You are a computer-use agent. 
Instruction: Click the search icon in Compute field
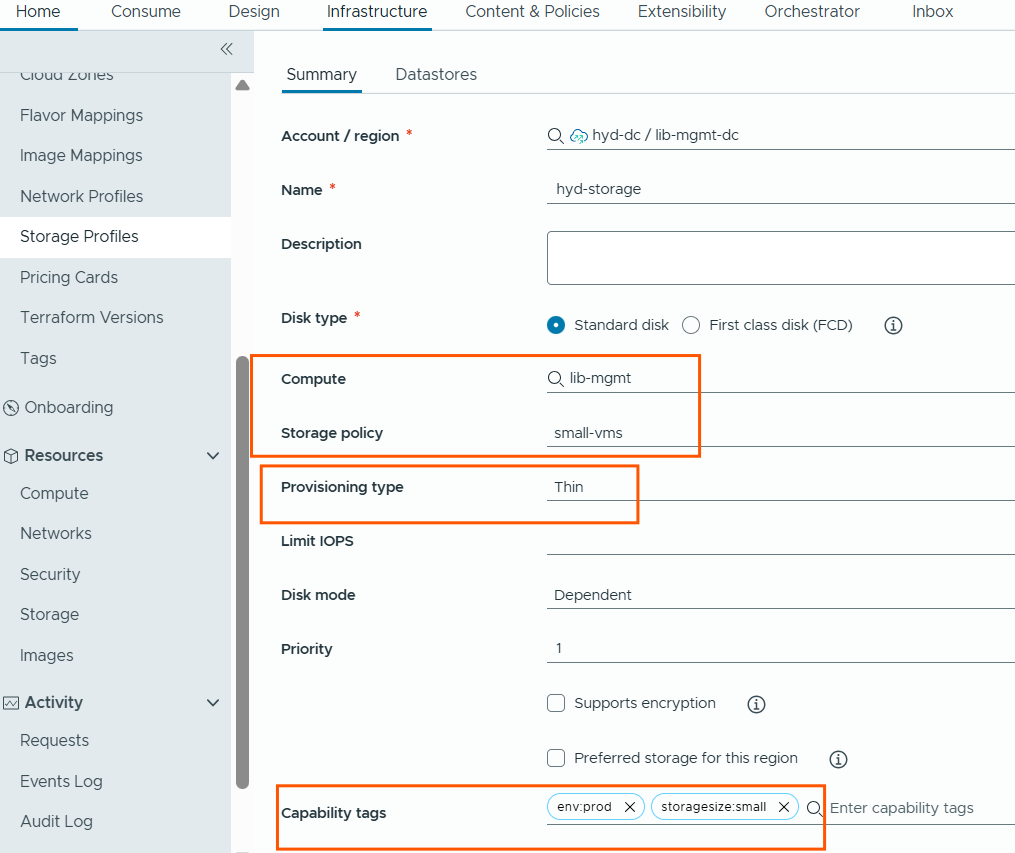pos(555,379)
